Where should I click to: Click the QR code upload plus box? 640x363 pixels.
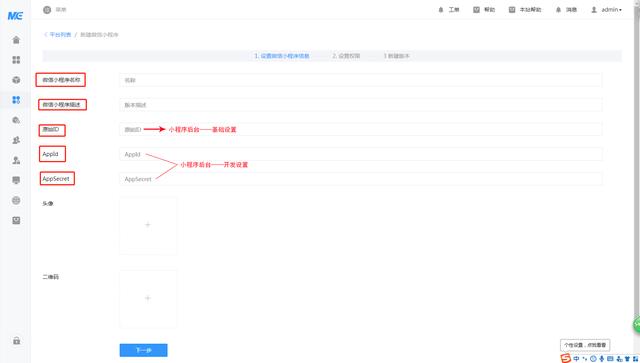[x=148, y=298]
